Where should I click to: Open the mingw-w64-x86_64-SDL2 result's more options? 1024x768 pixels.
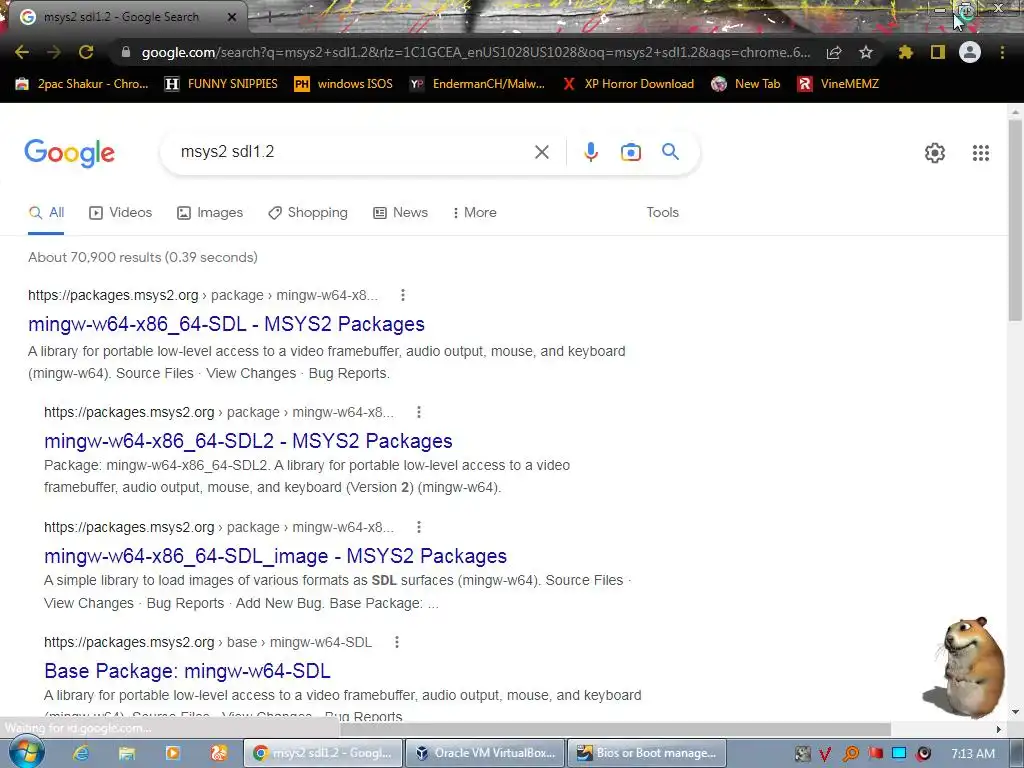419,412
